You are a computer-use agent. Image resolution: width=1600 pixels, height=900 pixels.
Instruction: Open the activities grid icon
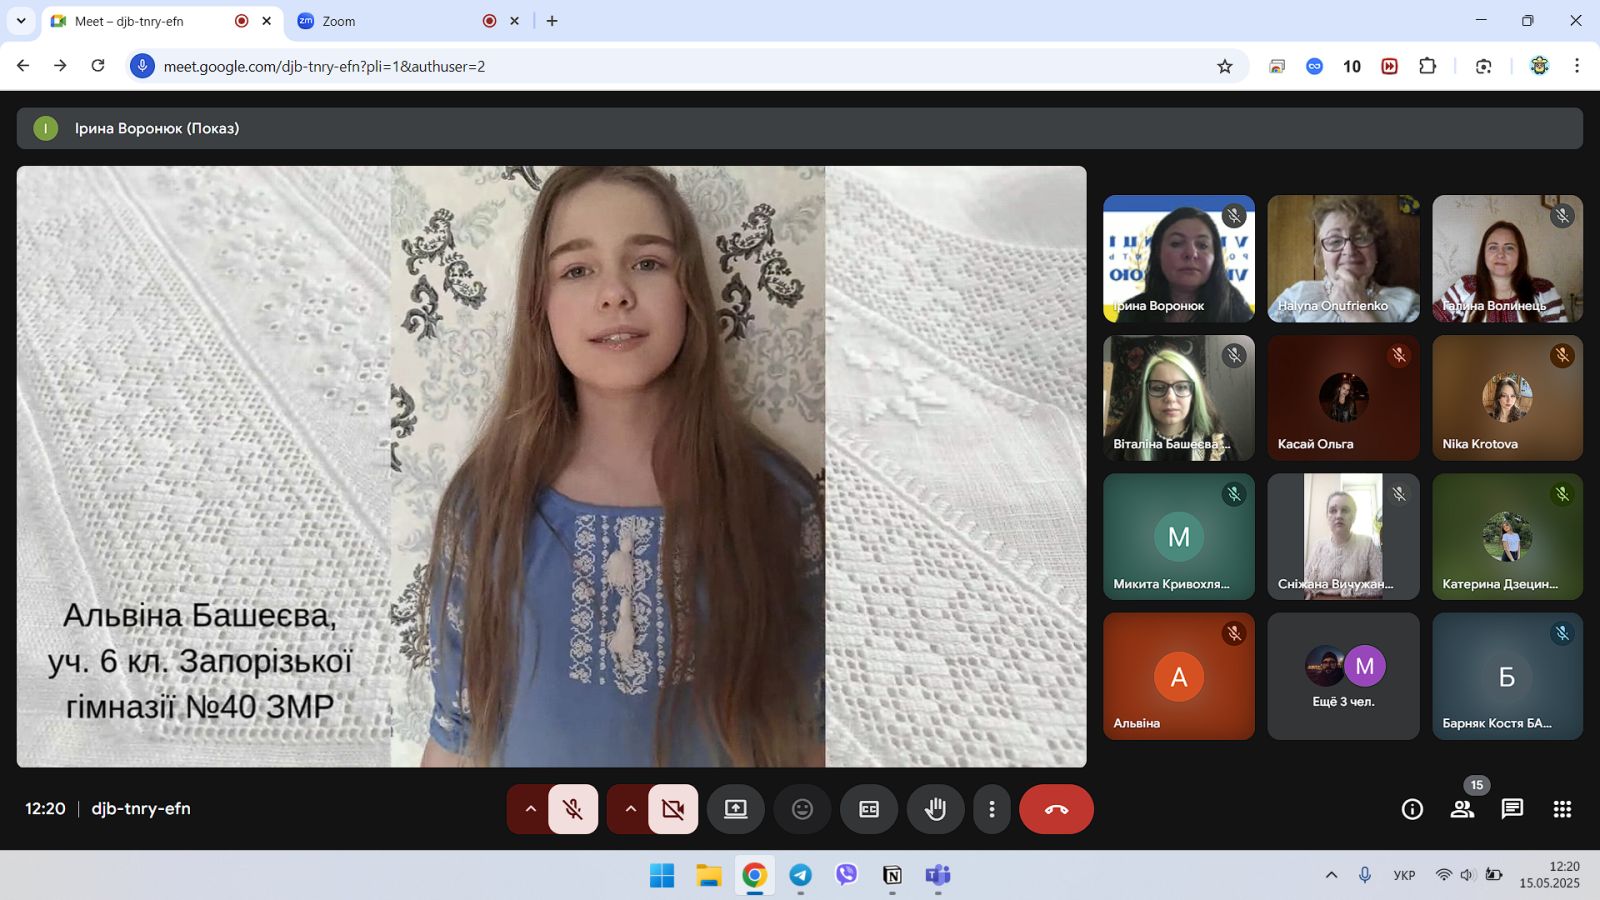coord(1562,809)
